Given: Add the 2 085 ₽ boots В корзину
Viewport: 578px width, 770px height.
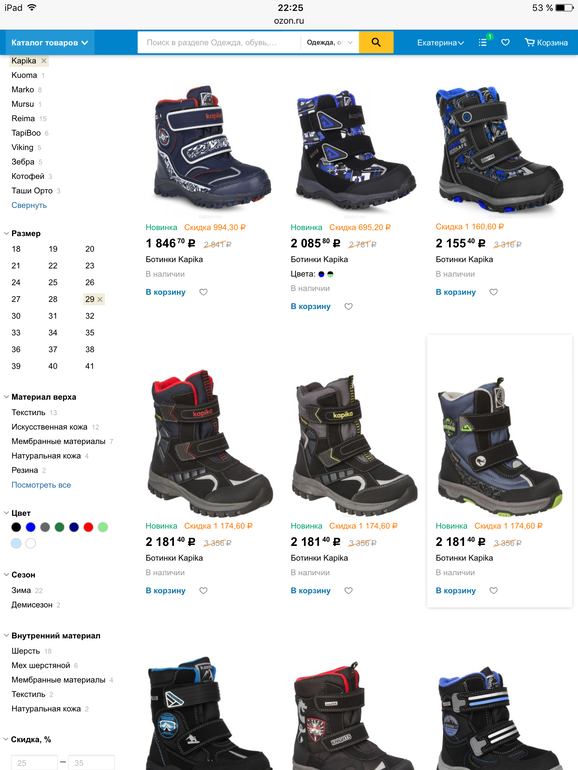Looking at the screenshot, I should (x=310, y=306).
